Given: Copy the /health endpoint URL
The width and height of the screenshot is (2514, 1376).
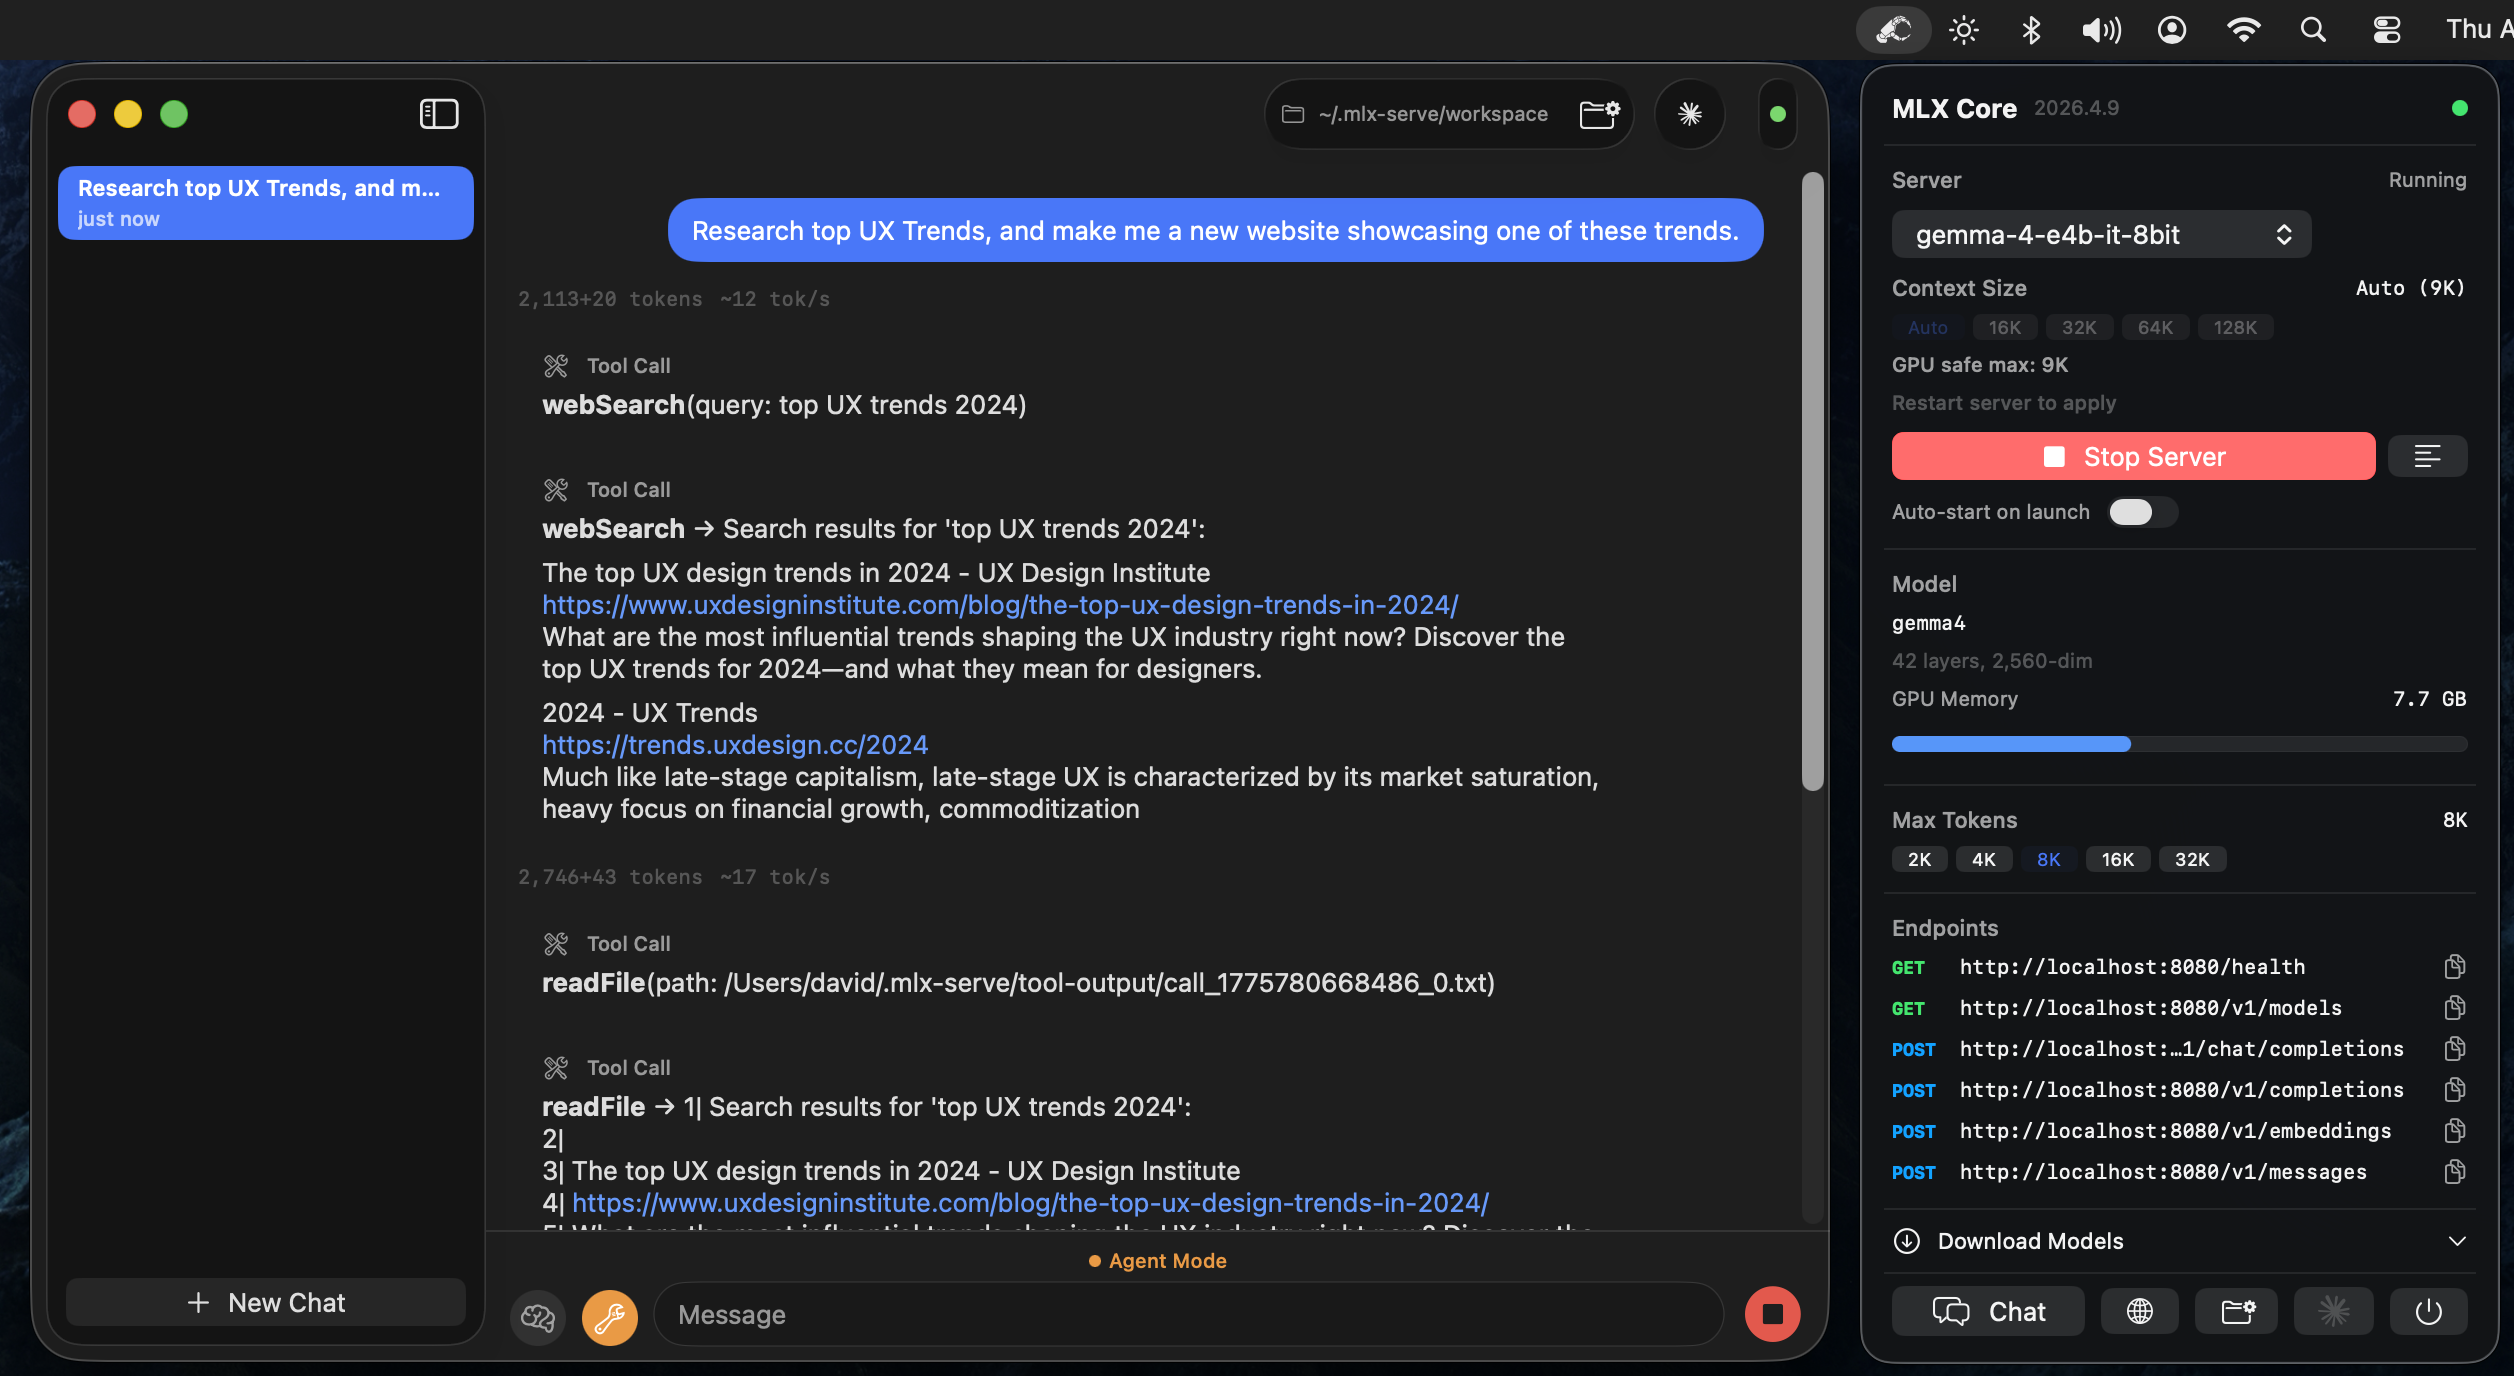Looking at the screenshot, I should pyautogui.click(x=2454, y=967).
